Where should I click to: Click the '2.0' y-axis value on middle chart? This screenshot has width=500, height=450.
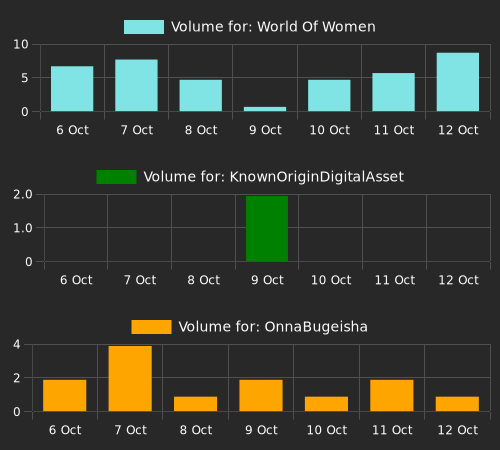click(x=23, y=194)
